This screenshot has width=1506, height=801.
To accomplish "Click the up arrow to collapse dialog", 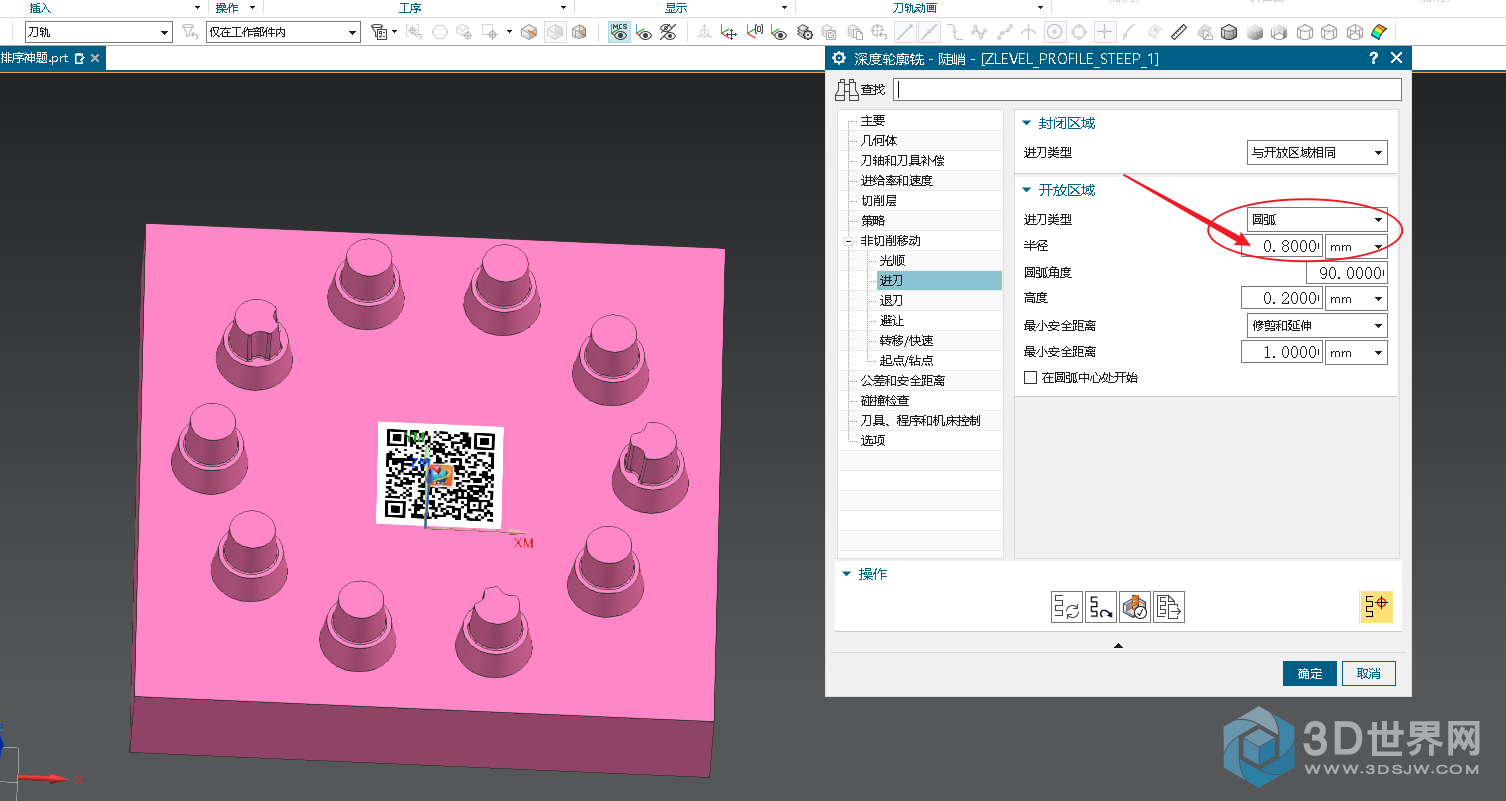I will point(1118,646).
